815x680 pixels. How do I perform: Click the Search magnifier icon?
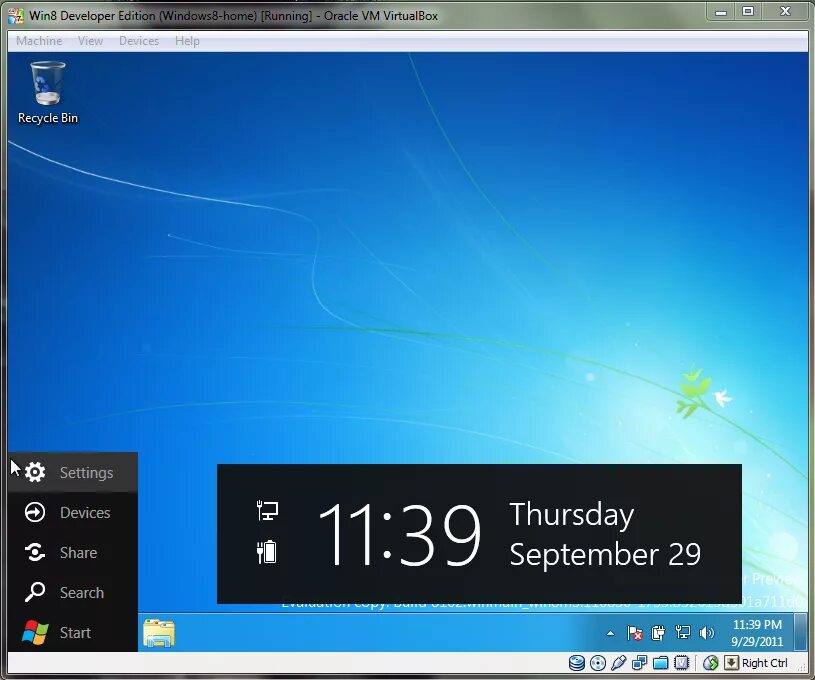coord(35,592)
